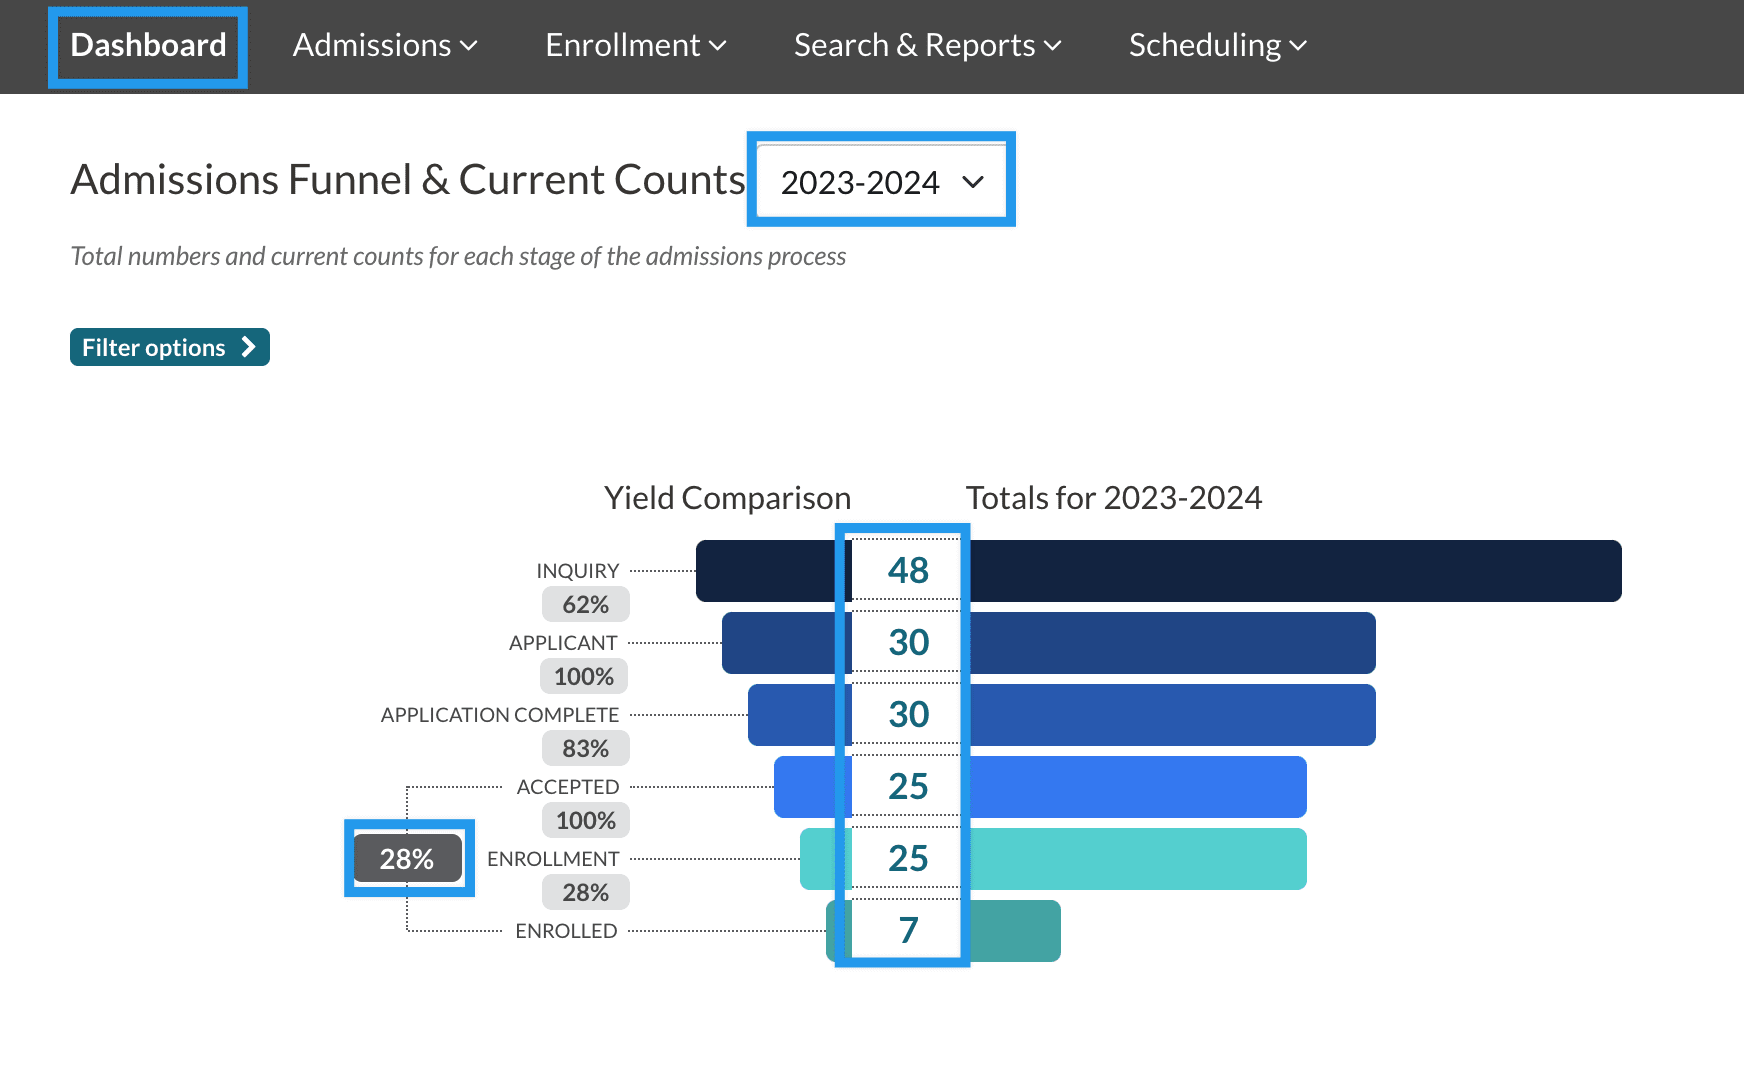
Task: Click the 62% Inquiry yield label
Action: tap(585, 603)
